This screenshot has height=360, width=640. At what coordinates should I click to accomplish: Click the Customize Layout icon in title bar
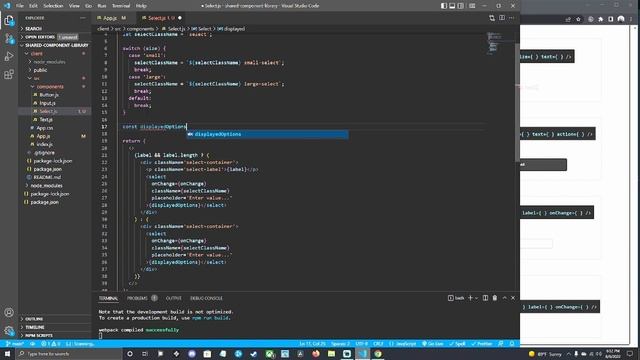[x=472, y=6]
